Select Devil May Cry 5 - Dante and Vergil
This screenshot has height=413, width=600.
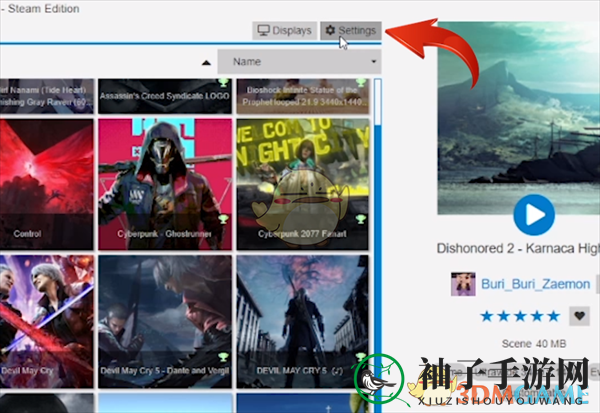click(x=165, y=322)
